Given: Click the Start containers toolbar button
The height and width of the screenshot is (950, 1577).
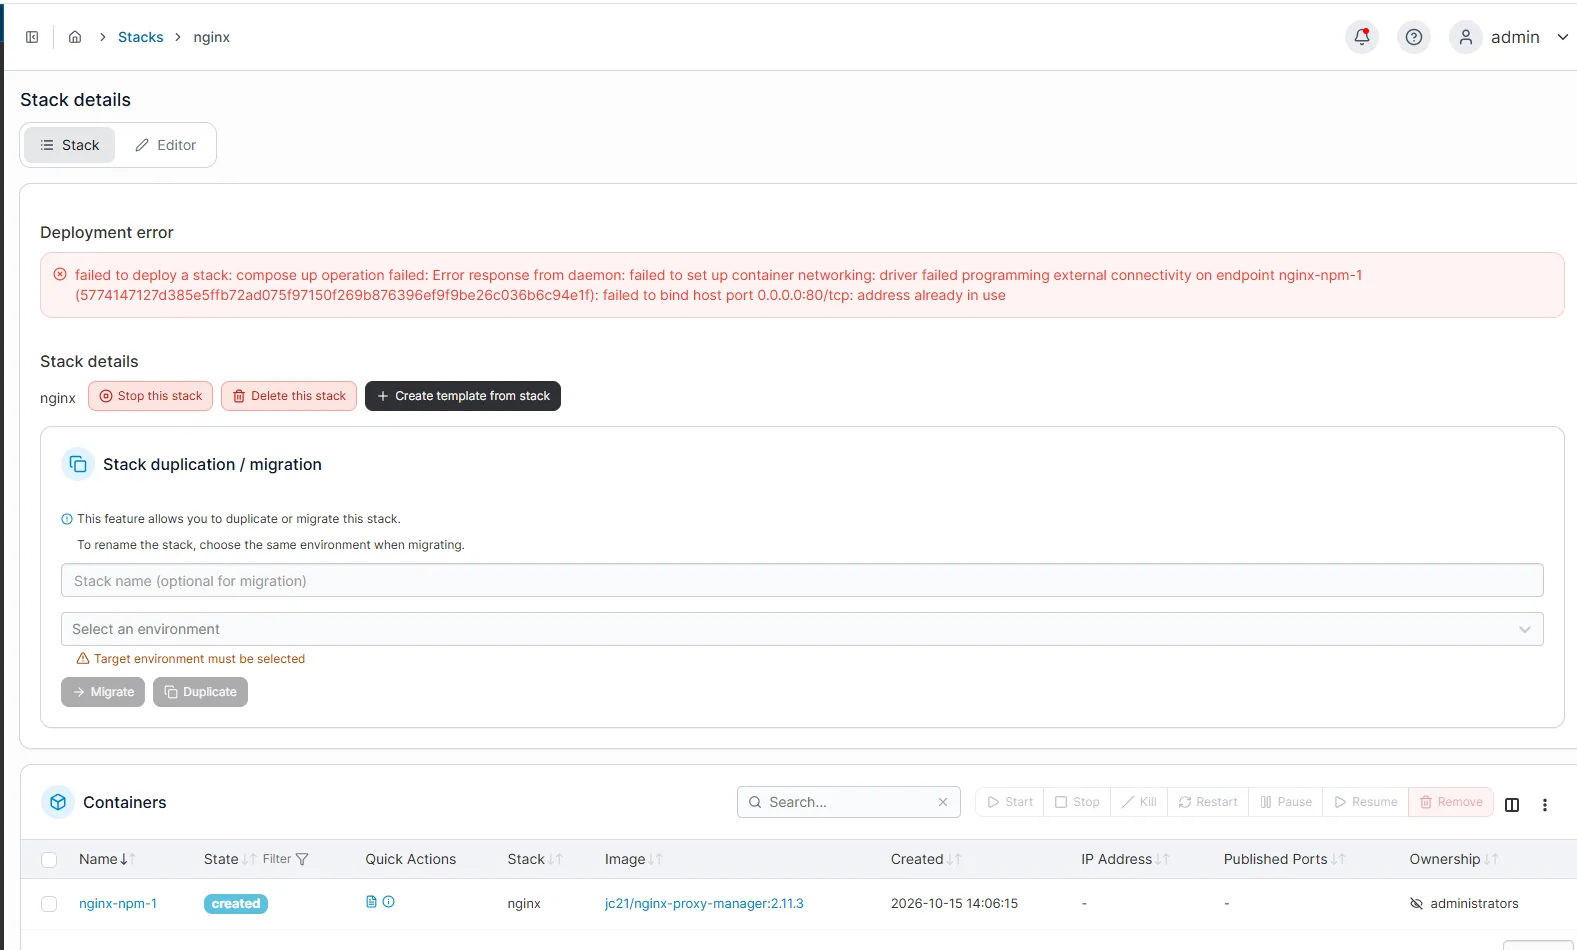Looking at the screenshot, I should 1010,802.
